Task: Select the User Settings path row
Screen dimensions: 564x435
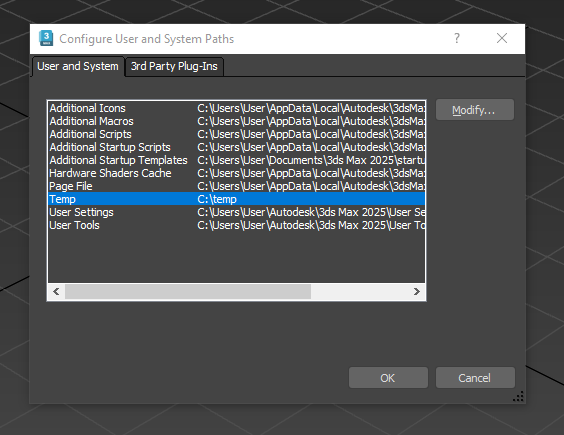Action: pyautogui.click(x=237, y=212)
